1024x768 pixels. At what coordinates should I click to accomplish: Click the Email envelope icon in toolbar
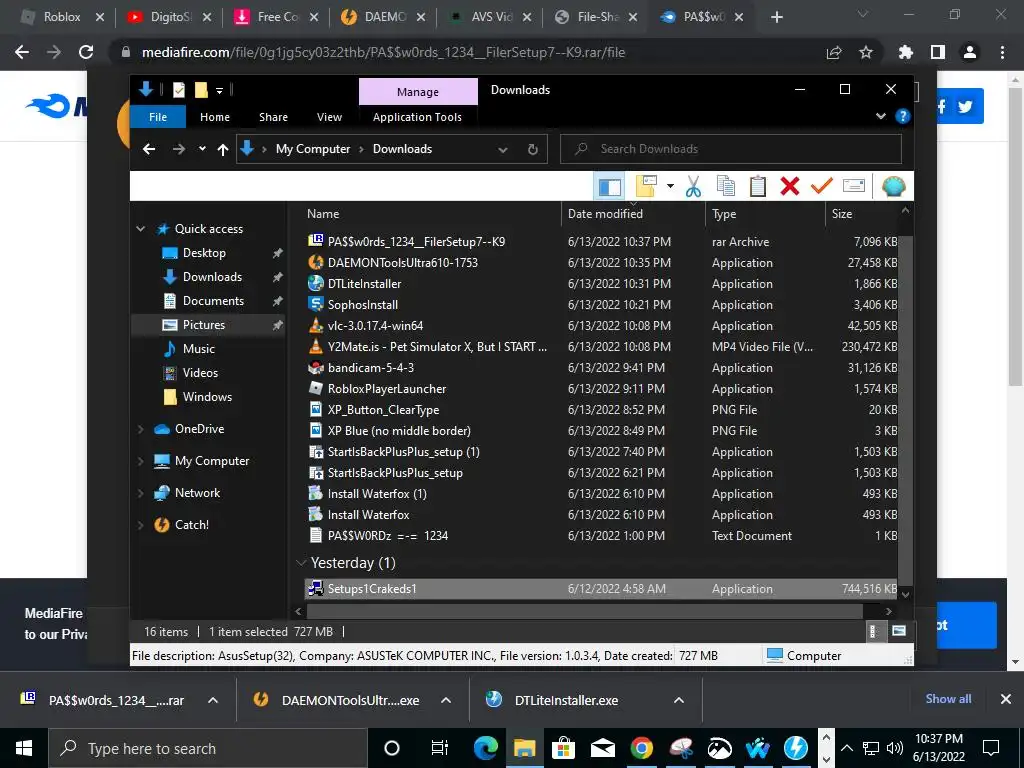point(854,187)
